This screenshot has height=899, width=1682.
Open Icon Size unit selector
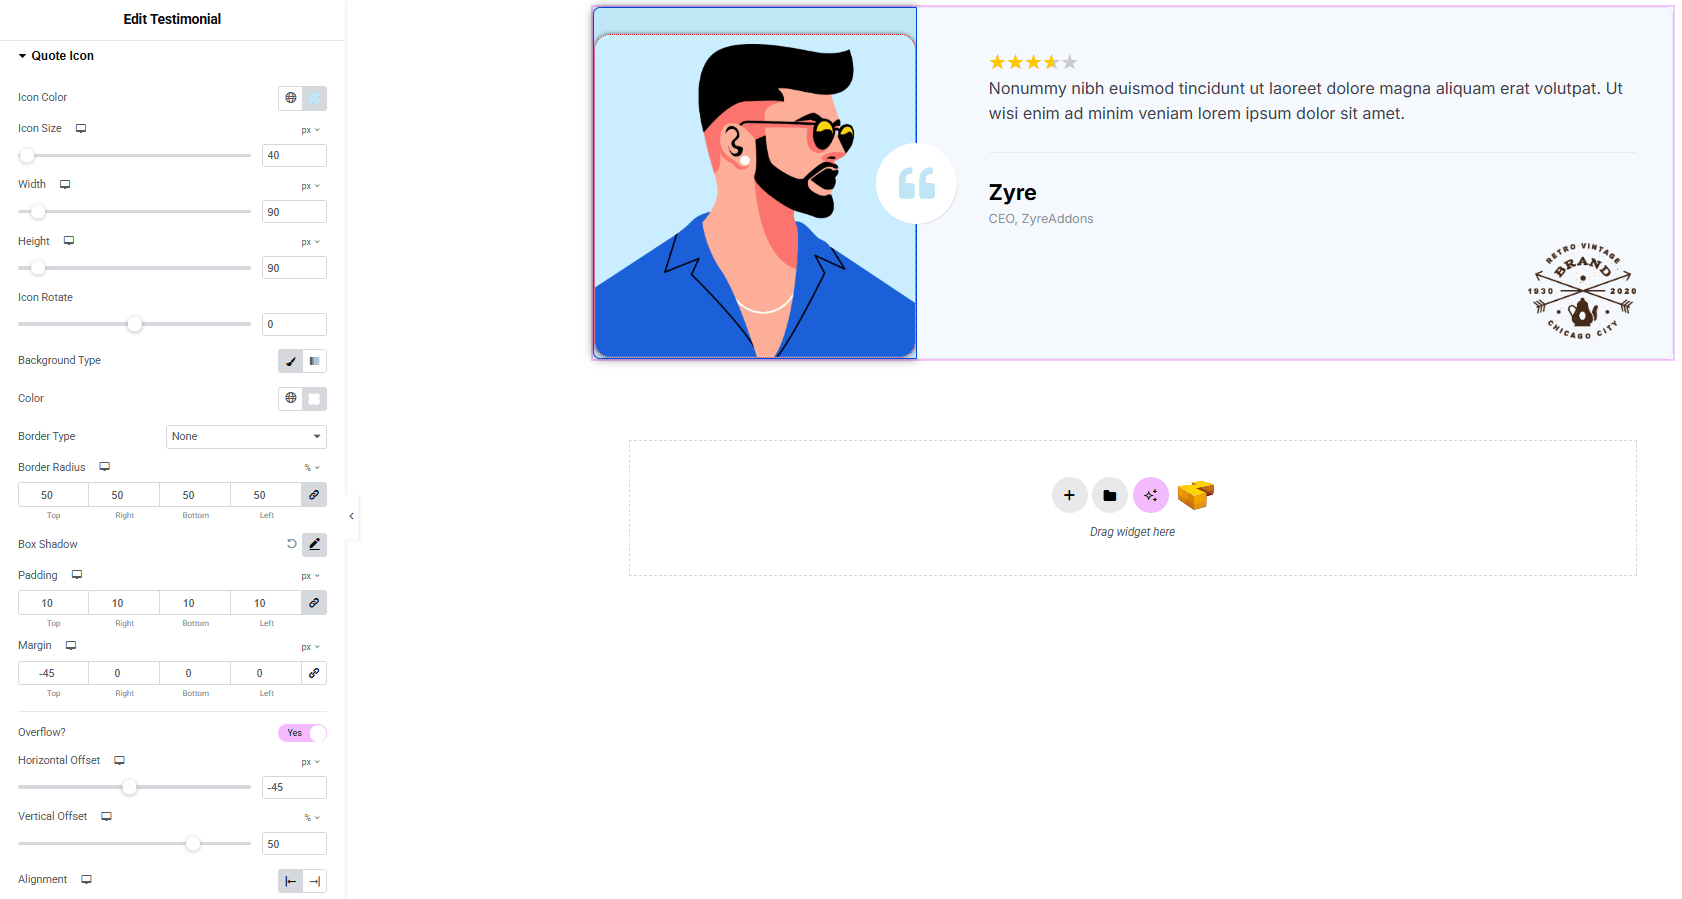tap(311, 130)
